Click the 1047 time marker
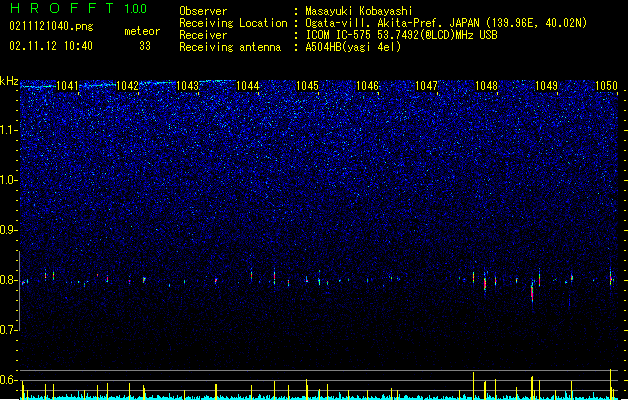 (x=426, y=86)
